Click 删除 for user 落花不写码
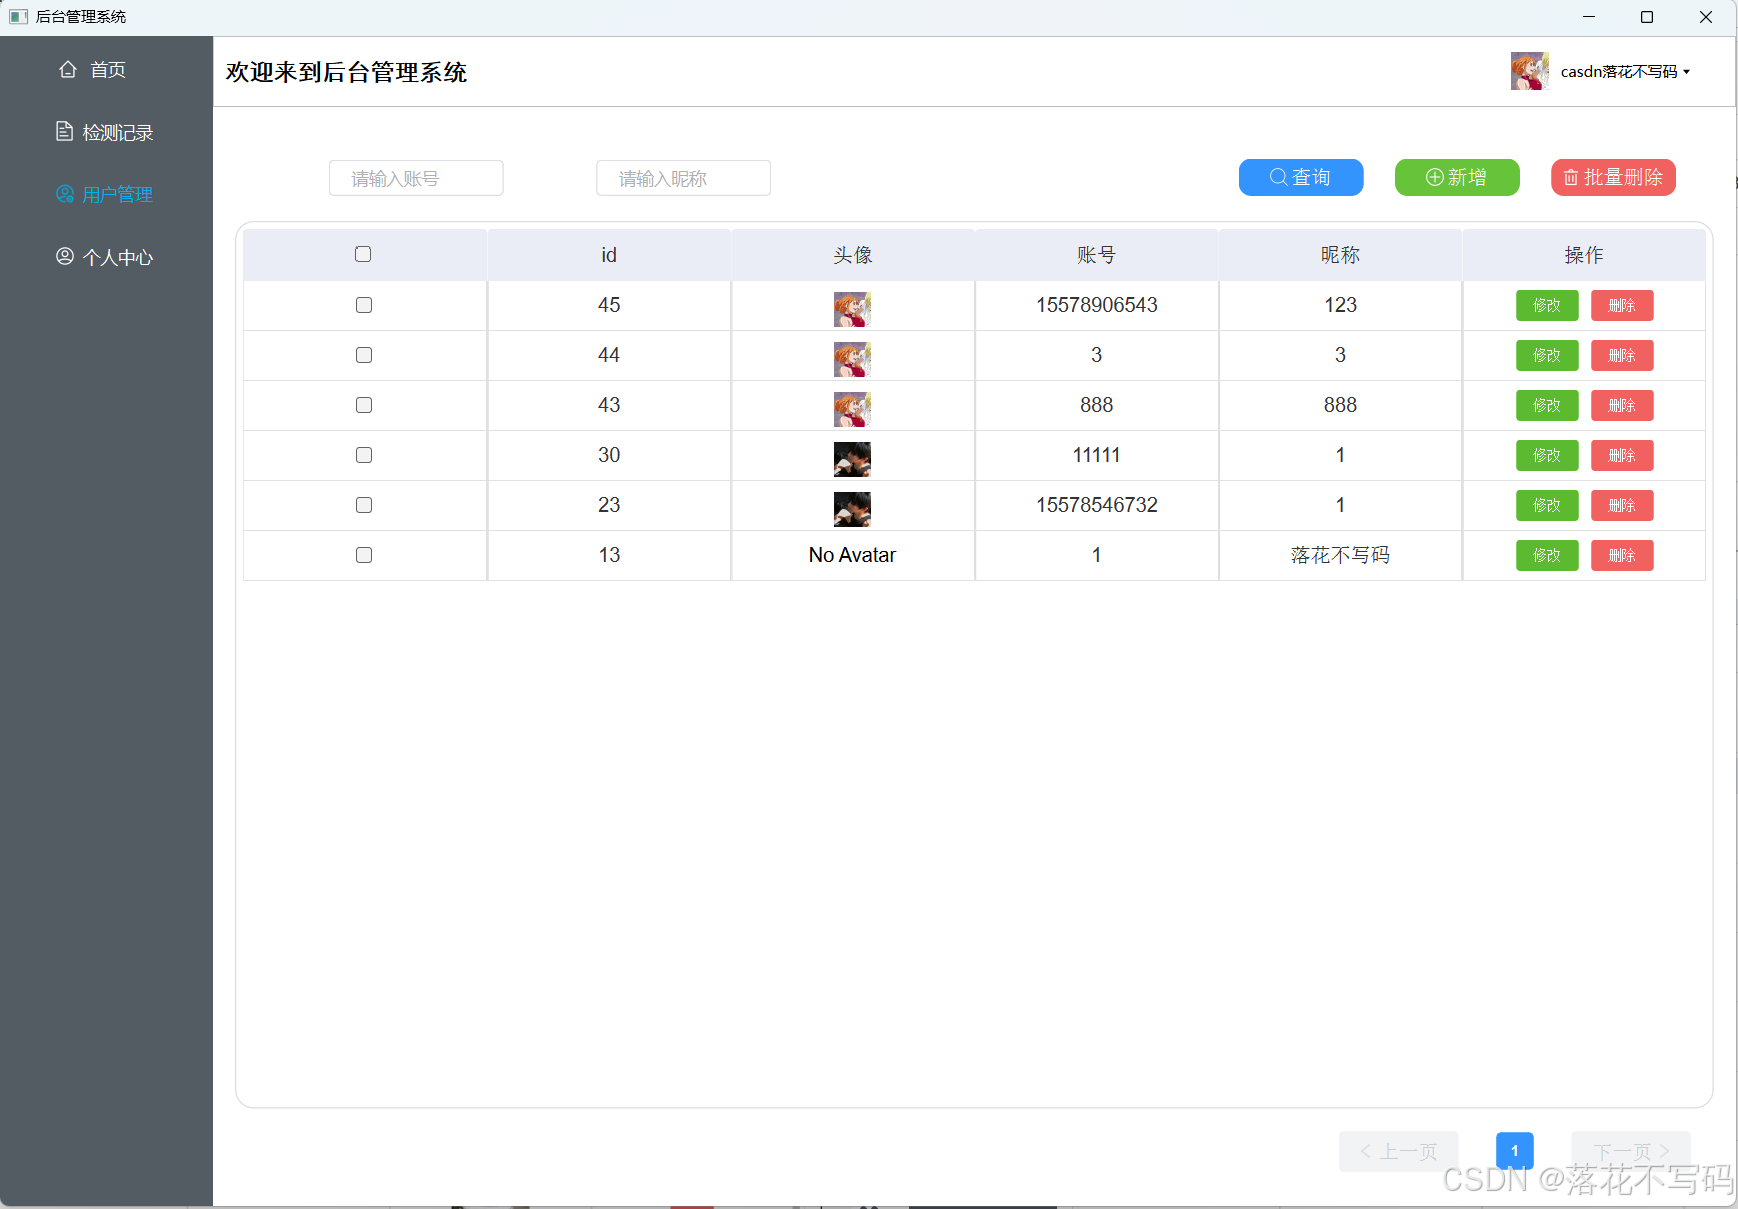Screen dimensions: 1738x1209 click(x=1622, y=555)
